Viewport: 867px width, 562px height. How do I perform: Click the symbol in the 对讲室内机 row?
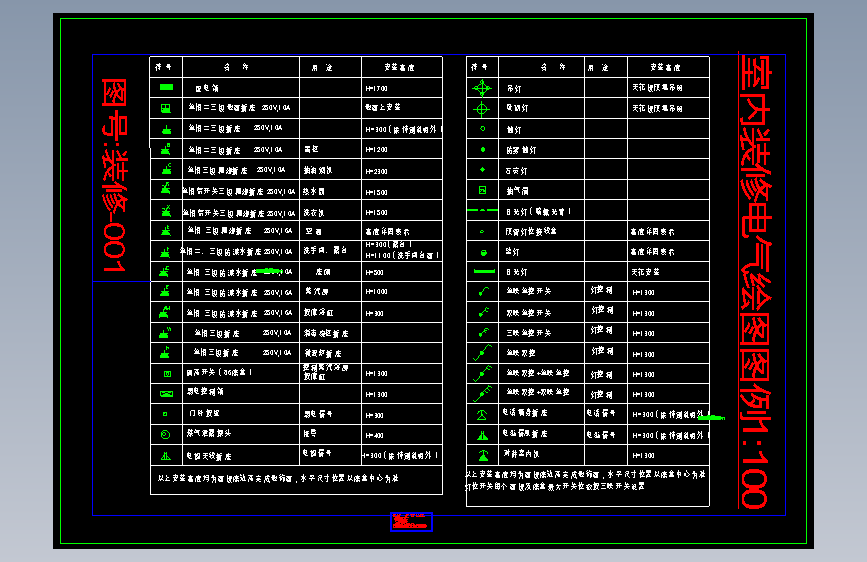(x=483, y=455)
